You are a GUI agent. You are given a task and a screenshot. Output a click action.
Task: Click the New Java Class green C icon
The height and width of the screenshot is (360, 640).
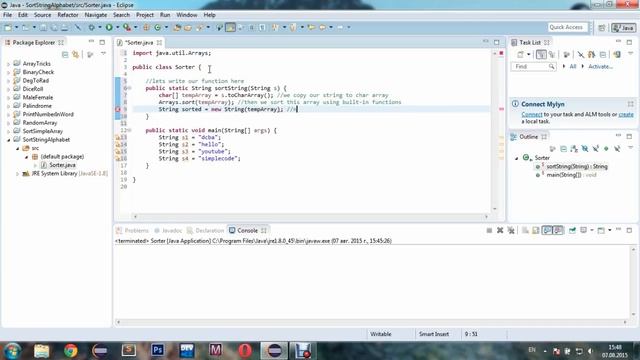[158, 27]
